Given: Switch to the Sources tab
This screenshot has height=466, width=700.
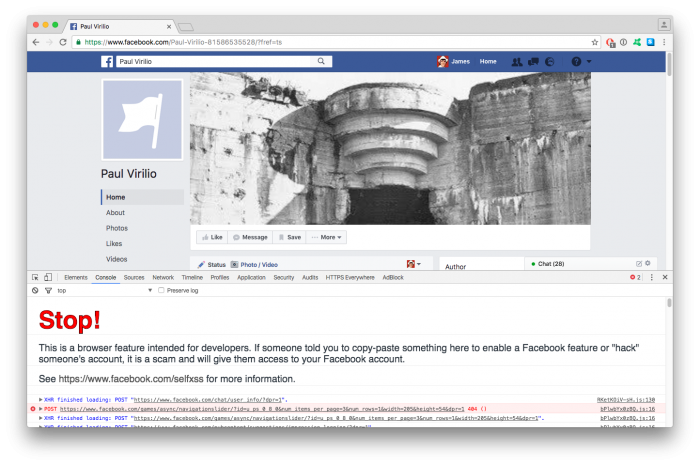Looking at the screenshot, I should coord(134,277).
